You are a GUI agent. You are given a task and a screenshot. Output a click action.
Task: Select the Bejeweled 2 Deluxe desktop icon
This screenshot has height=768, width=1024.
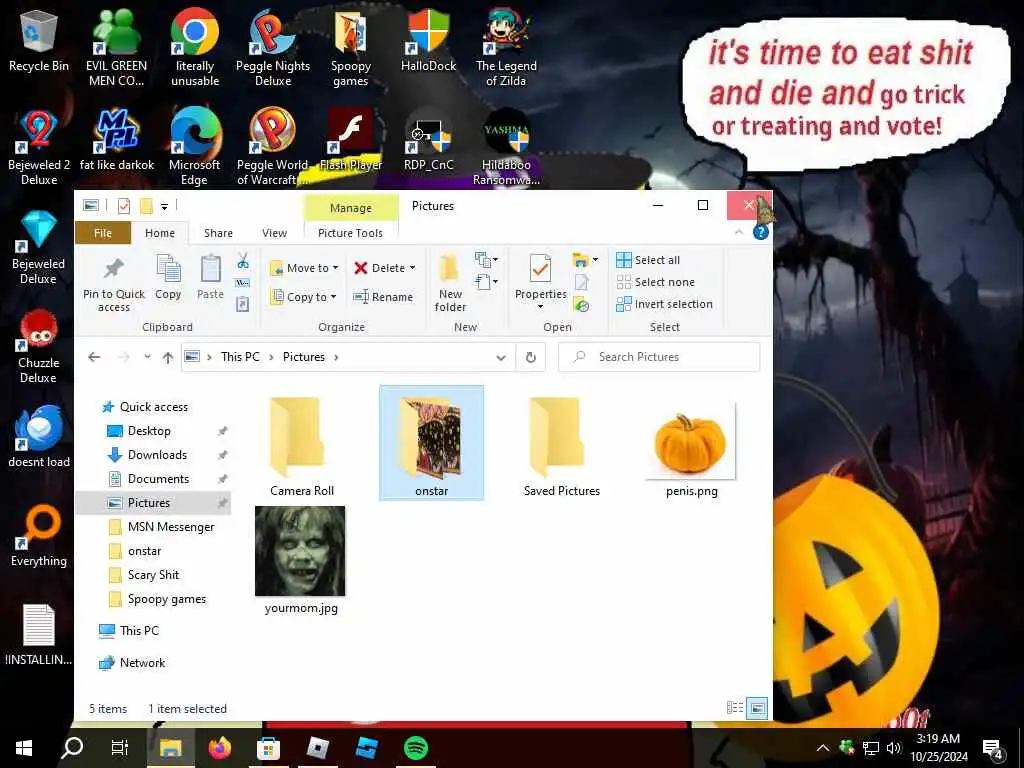coord(39,148)
